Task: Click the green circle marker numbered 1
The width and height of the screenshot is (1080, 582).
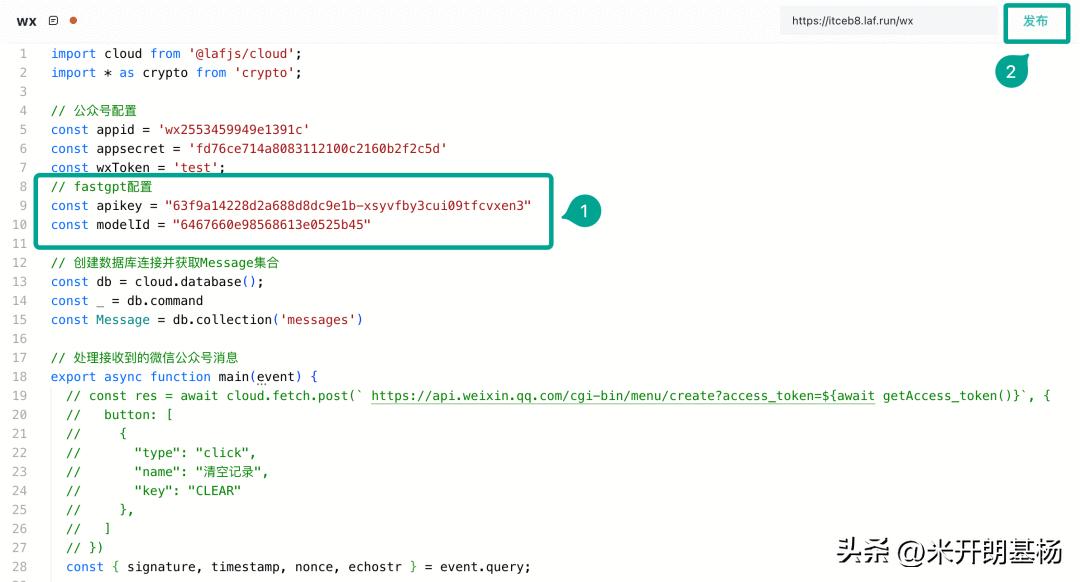Action: click(584, 210)
